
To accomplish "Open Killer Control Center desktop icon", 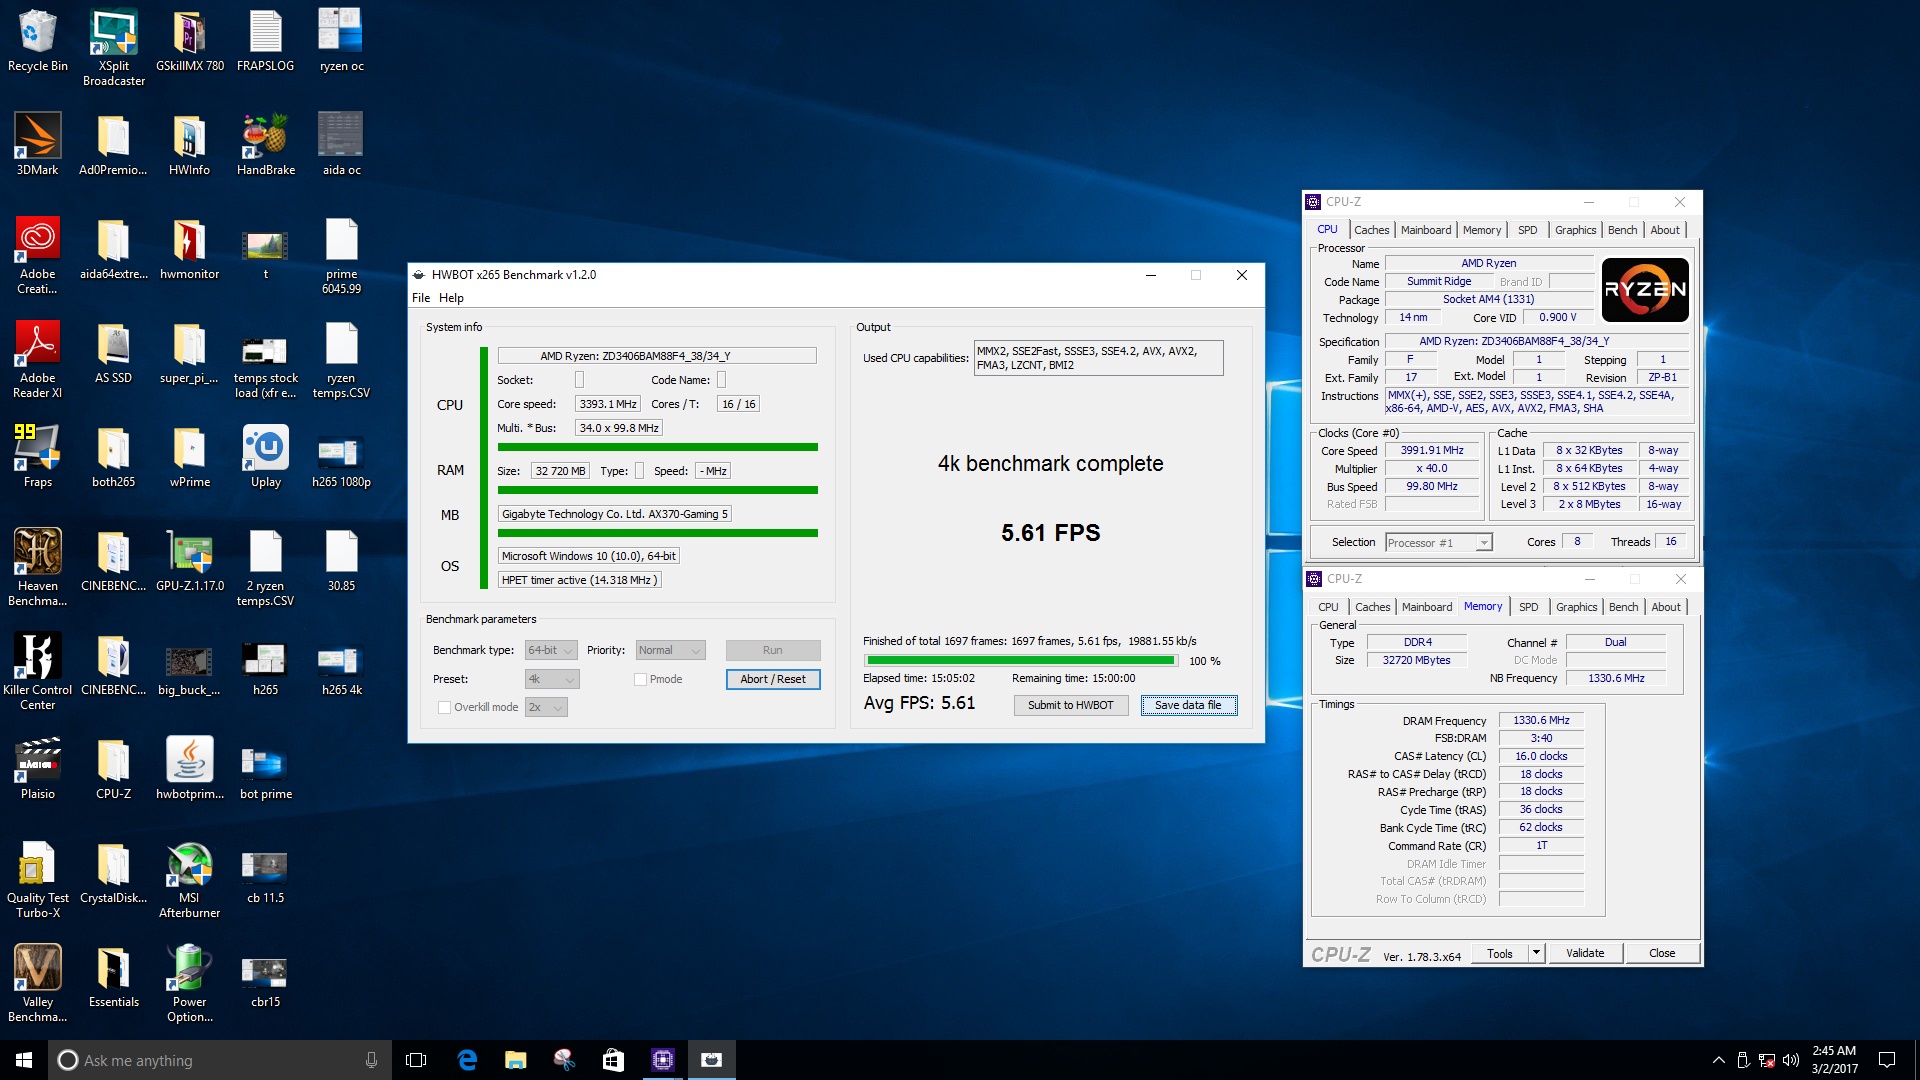I will [x=38, y=670].
